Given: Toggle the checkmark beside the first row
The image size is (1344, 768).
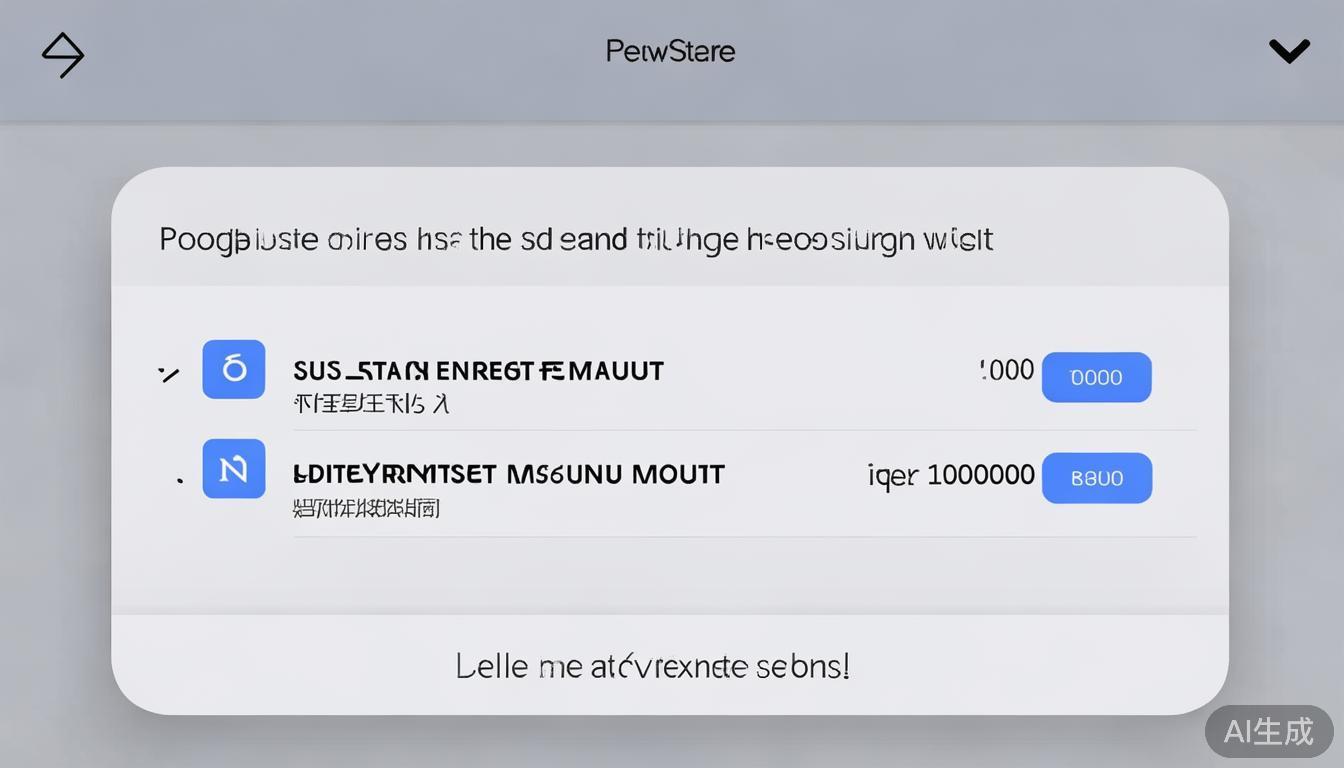Looking at the screenshot, I should [169, 374].
